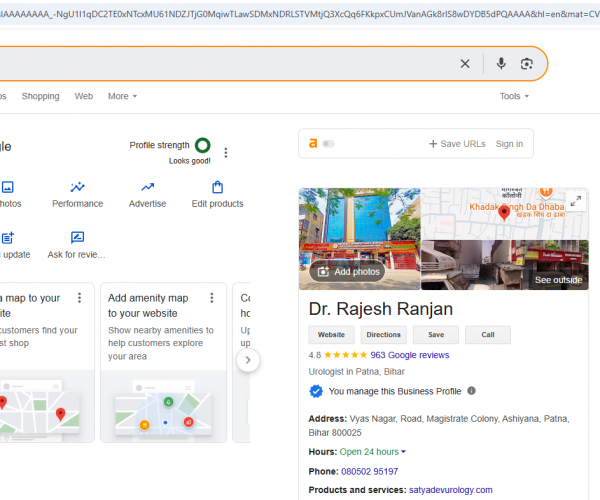
Task: Expand the More search filters dropdown
Action: (122, 96)
